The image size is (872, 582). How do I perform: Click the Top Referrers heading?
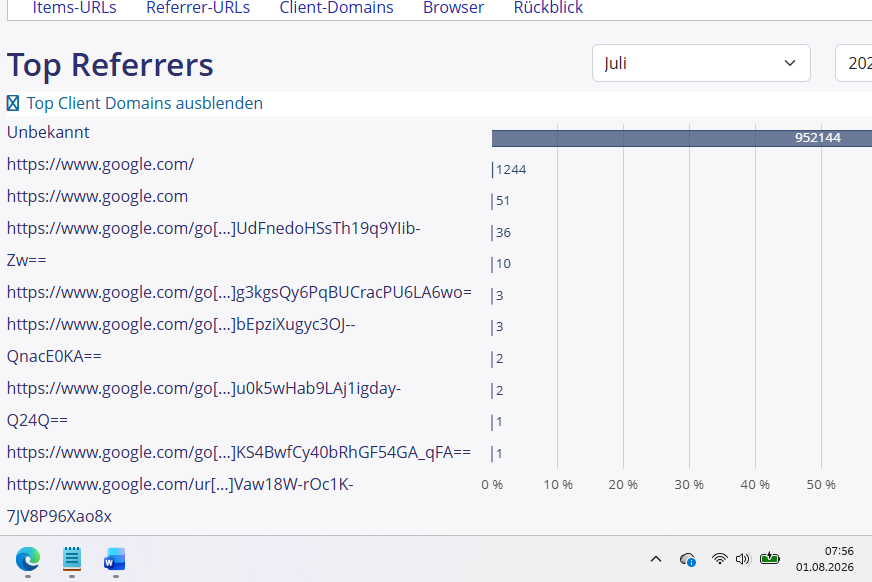tap(110, 65)
